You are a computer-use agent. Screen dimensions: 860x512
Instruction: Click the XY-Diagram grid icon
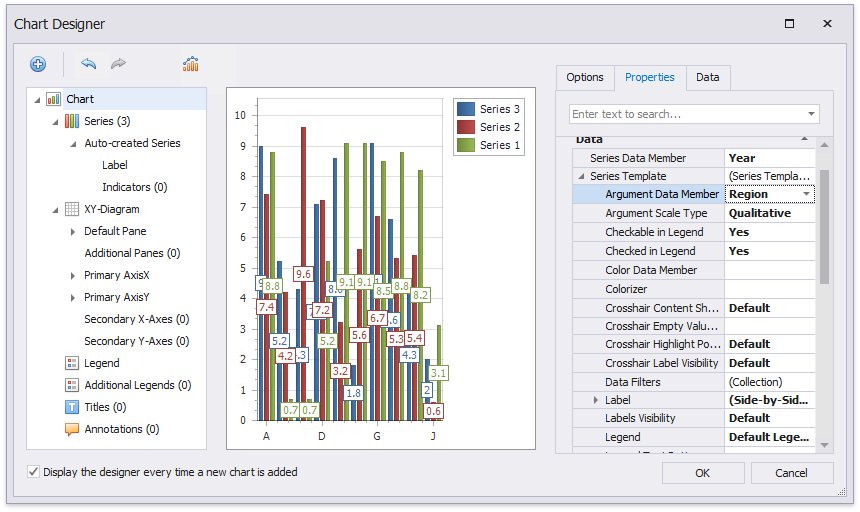72,209
